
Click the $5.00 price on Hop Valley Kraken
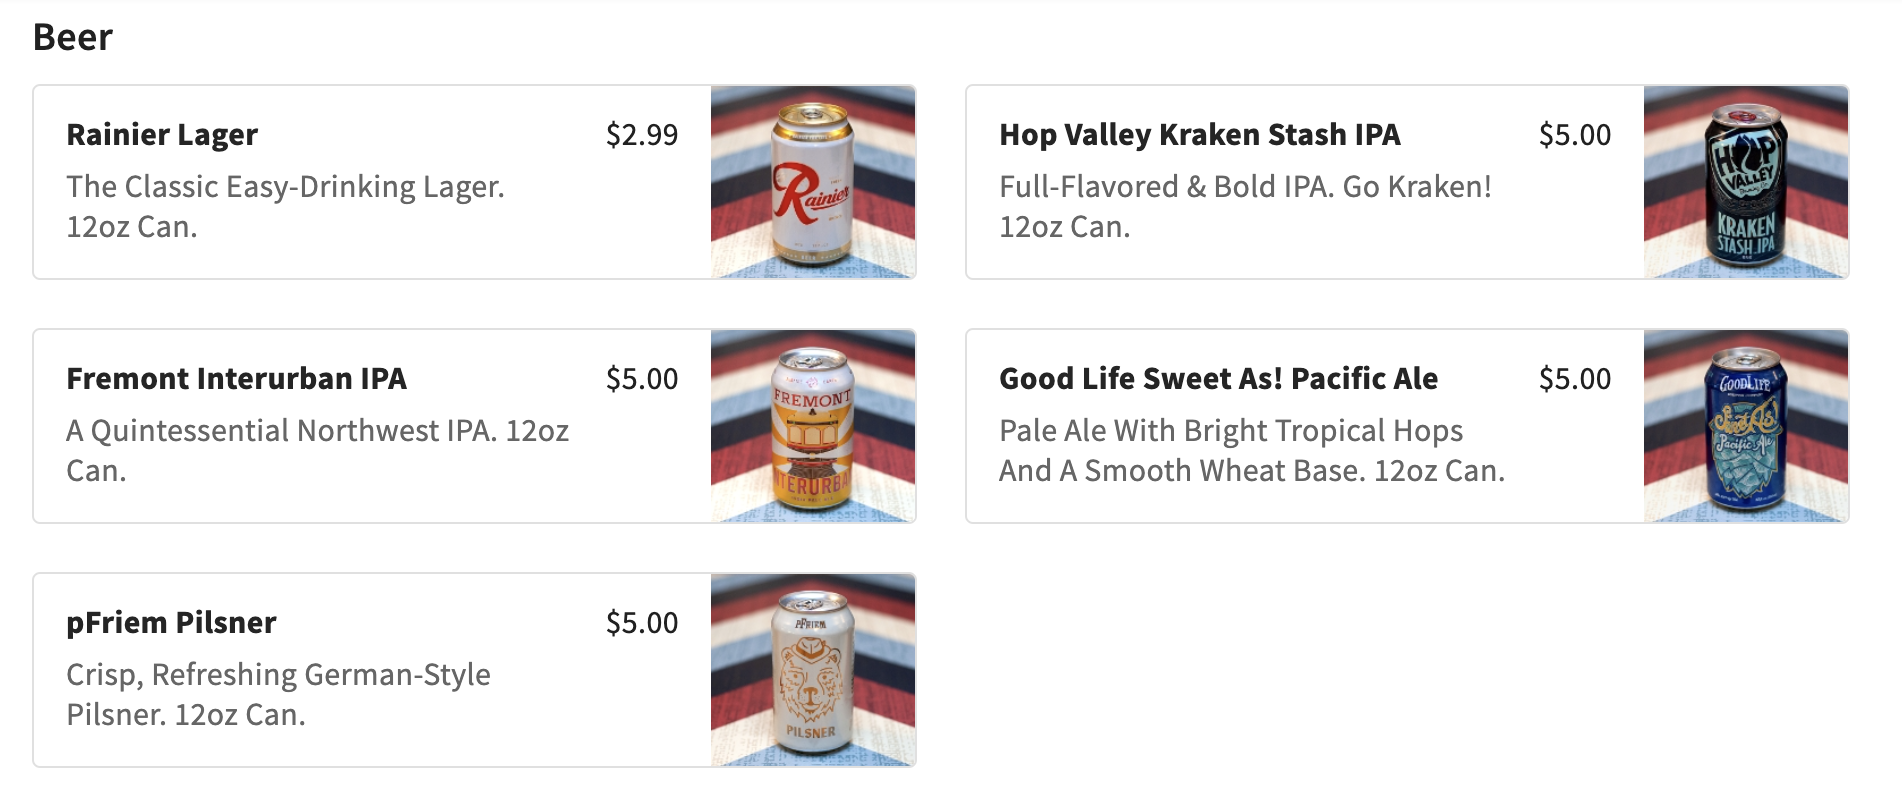(x=1574, y=135)
